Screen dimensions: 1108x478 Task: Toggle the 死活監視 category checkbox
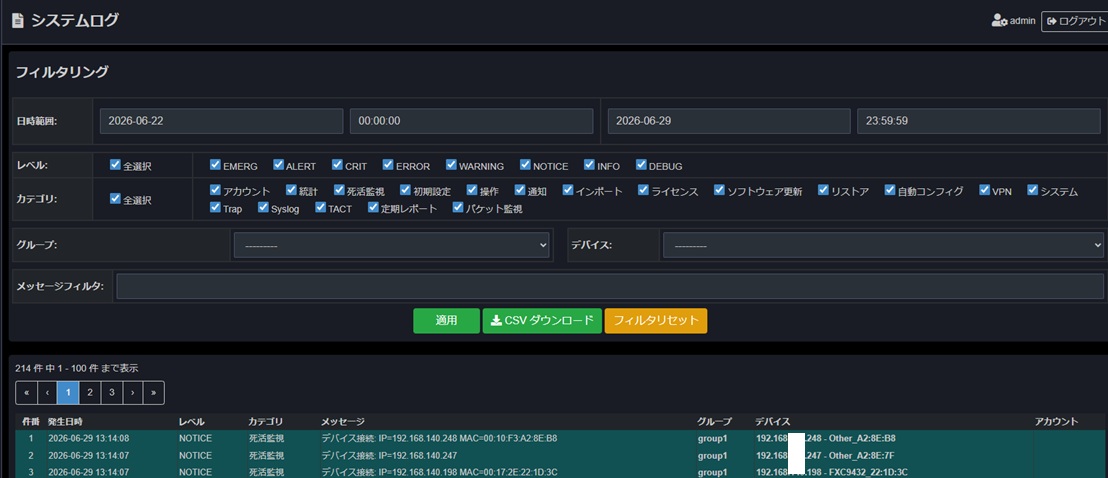(x=340, y=190)
